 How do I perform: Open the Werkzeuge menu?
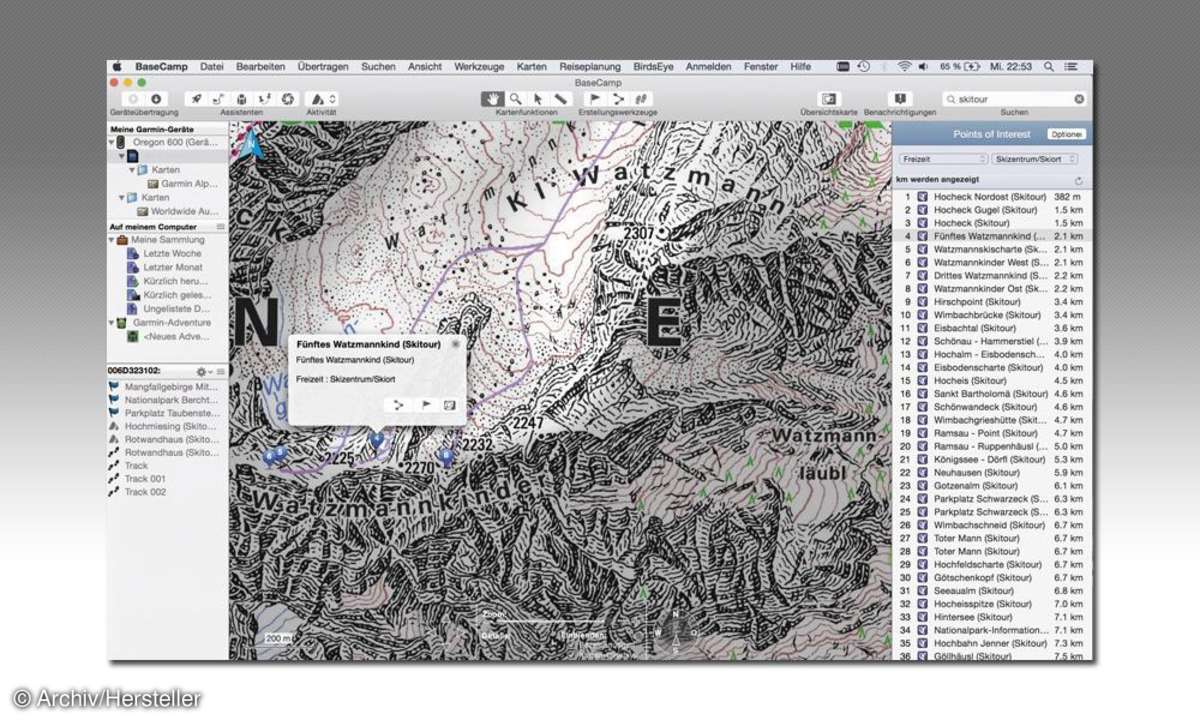point(479,66)
